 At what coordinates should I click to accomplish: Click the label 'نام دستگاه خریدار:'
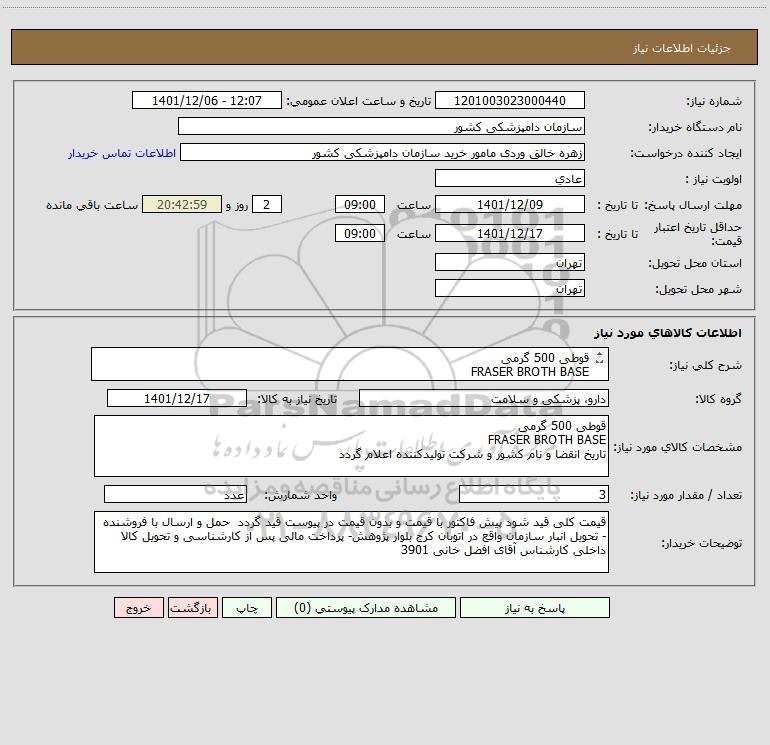[695, 128]
